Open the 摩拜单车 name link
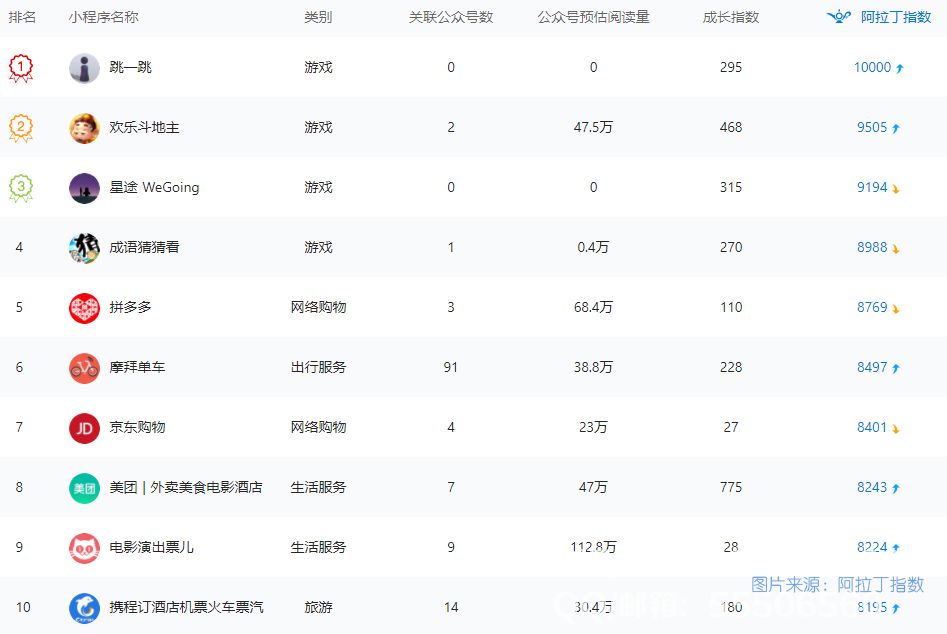 click(x=137, y=367)
